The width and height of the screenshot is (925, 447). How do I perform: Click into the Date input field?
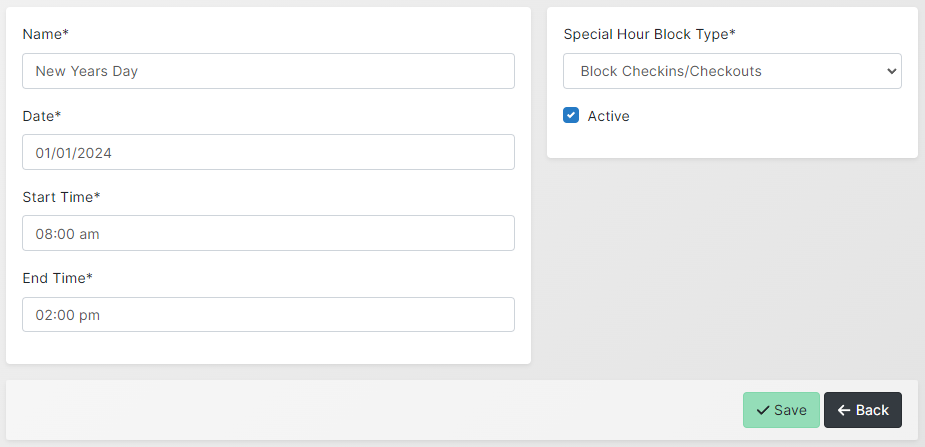(268, 152)
